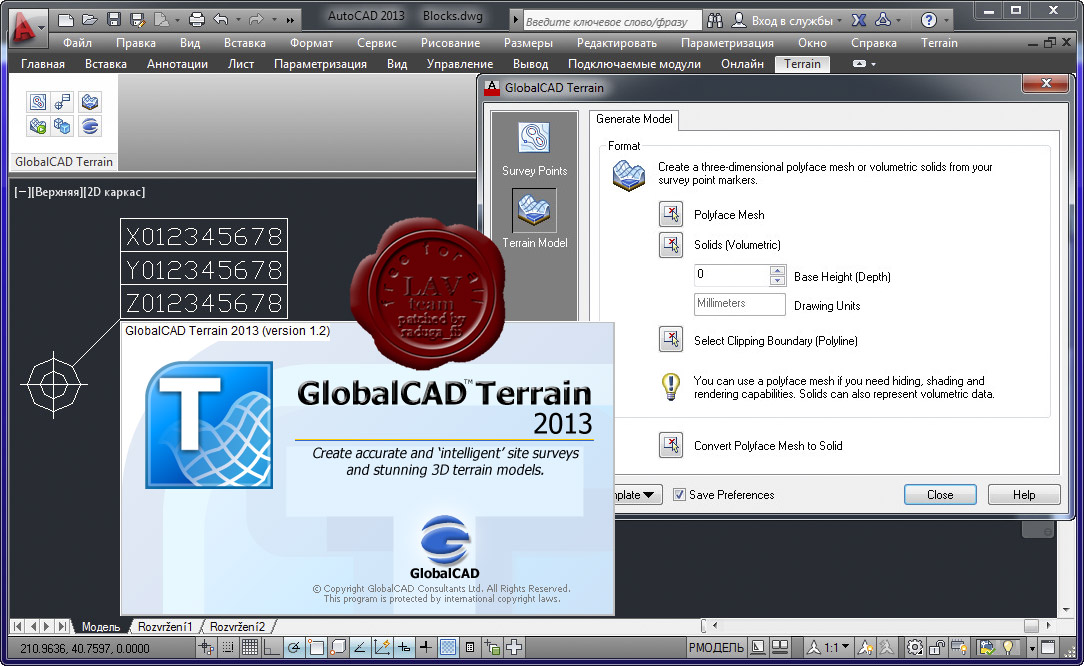Click Terrain Model icon in ribbon panel
This screenshot has height=666, width=1084.
coord(89,102)
